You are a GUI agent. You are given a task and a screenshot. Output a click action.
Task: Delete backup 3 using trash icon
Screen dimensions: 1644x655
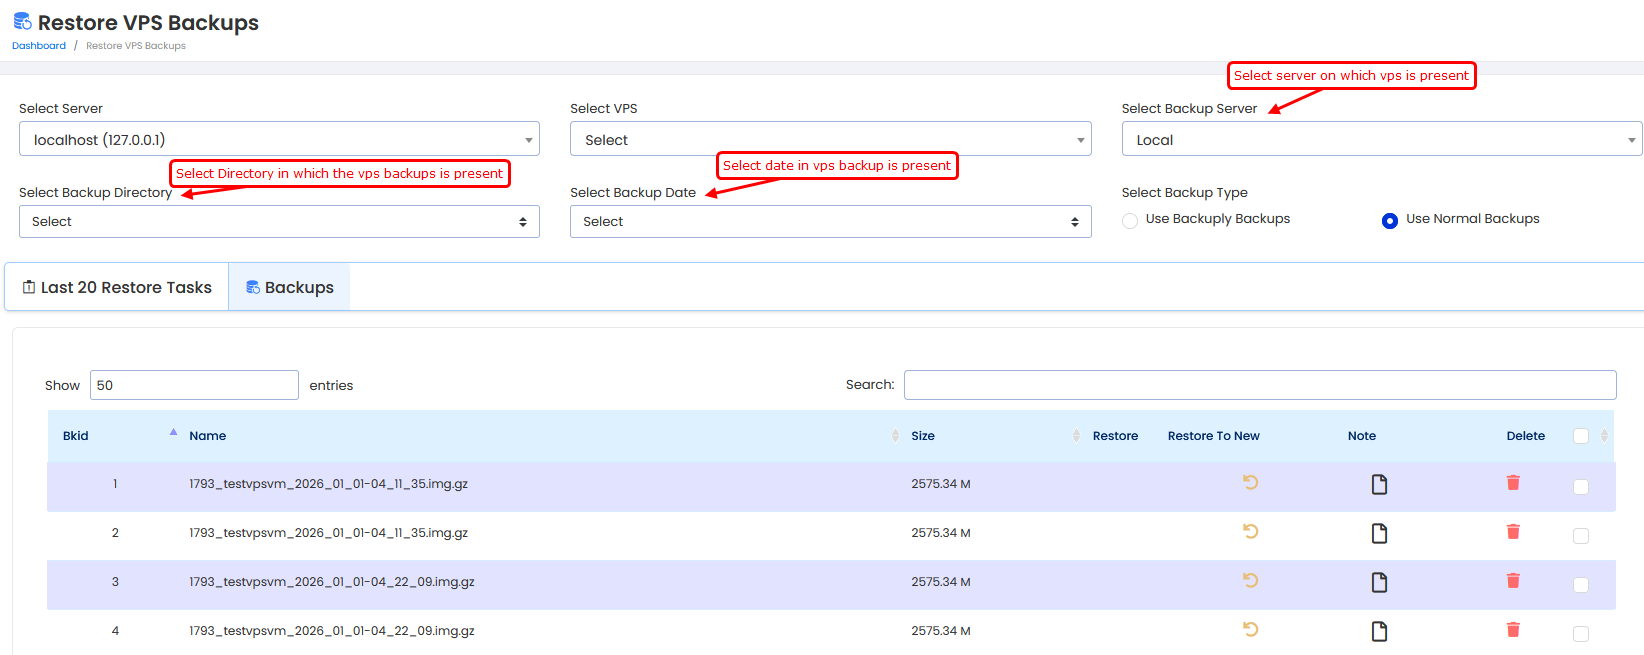1513,581
